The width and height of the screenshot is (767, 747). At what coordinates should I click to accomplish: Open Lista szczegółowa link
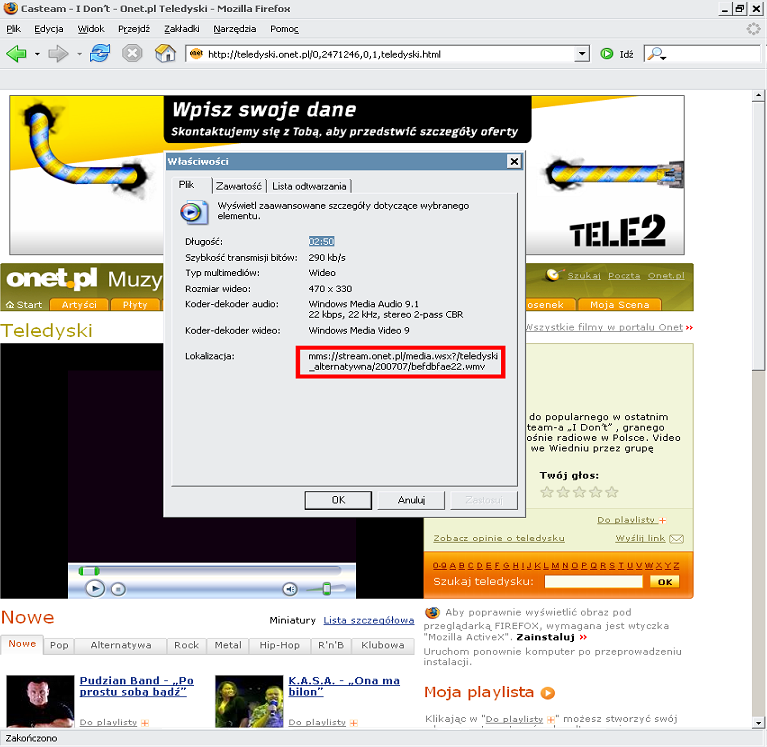[368, 620]
